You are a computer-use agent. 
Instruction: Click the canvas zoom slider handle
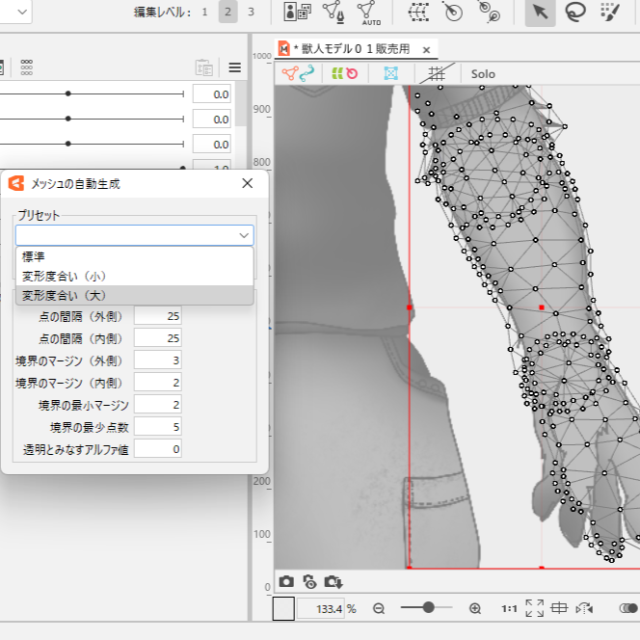click(429, 607)
